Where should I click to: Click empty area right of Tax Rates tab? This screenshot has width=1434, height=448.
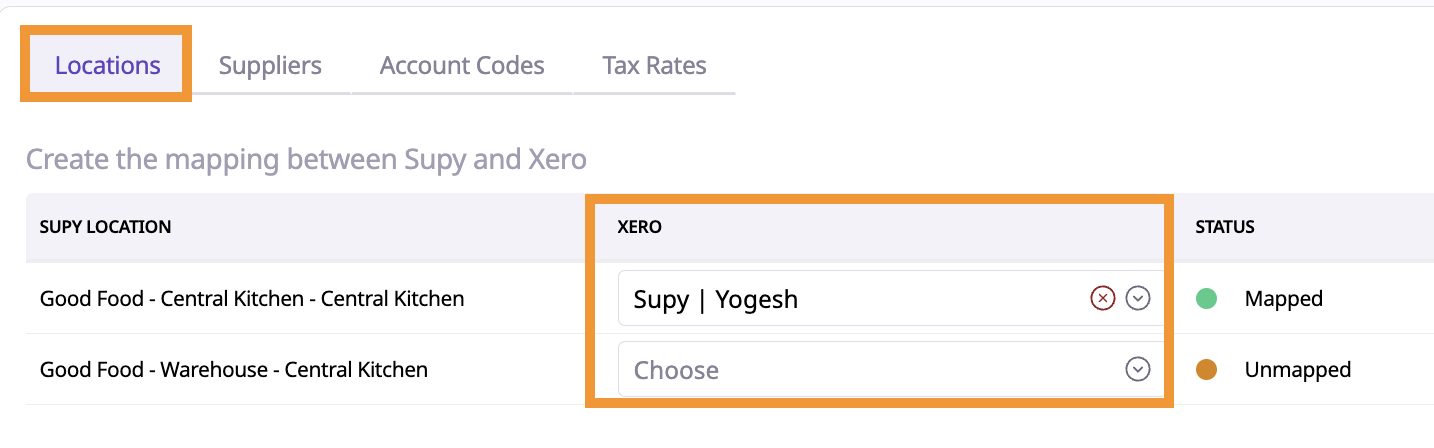pyautogui.click(x=1000, y=66)
